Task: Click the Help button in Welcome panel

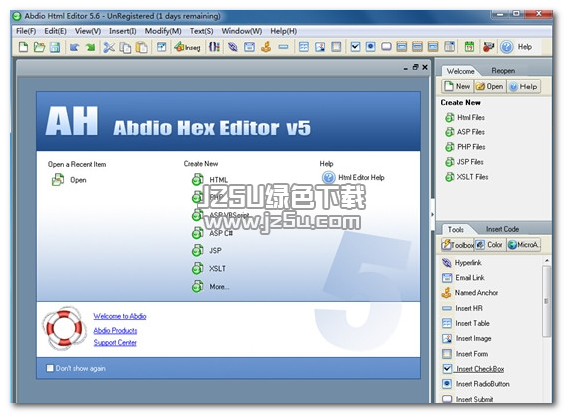Action: click(x=523, y=86)
